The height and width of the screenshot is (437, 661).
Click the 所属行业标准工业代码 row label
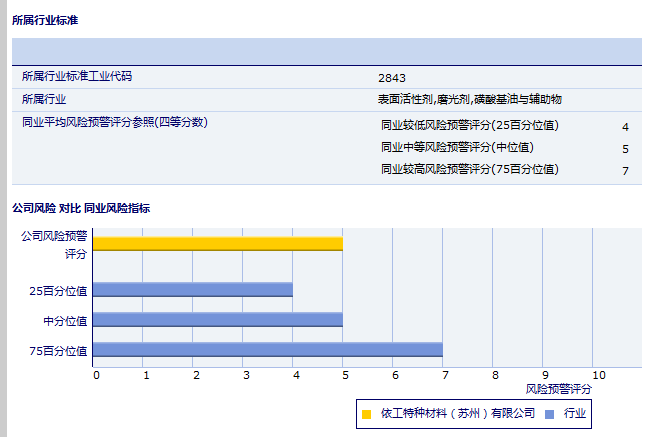(x=77, y=76)
